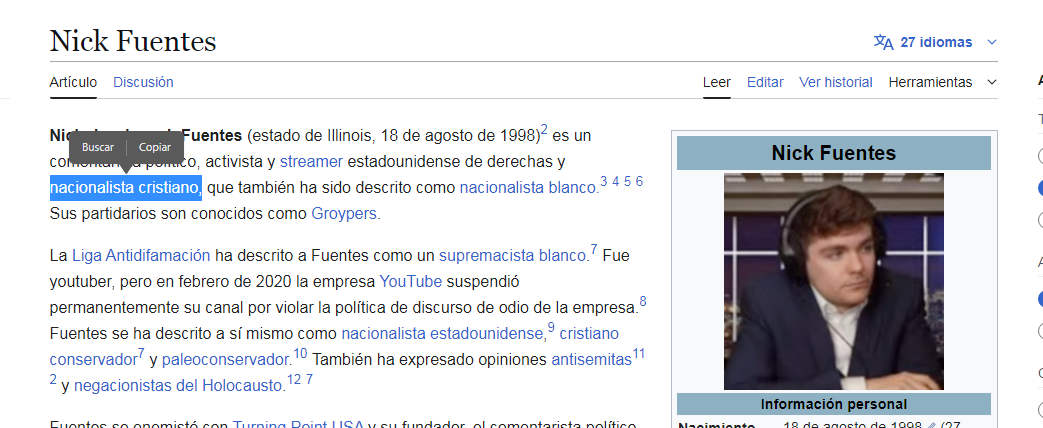The height and width of the screenshot is (428, 1043).
Task: Follow the Groypers link
Action: click(345, 213)
